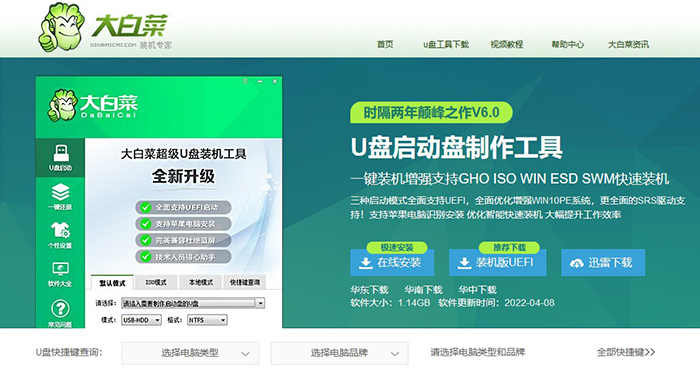The image size is (700, 375).
Task: Switch to the 快捷键查询 tab
Action: tap(245, 283)
